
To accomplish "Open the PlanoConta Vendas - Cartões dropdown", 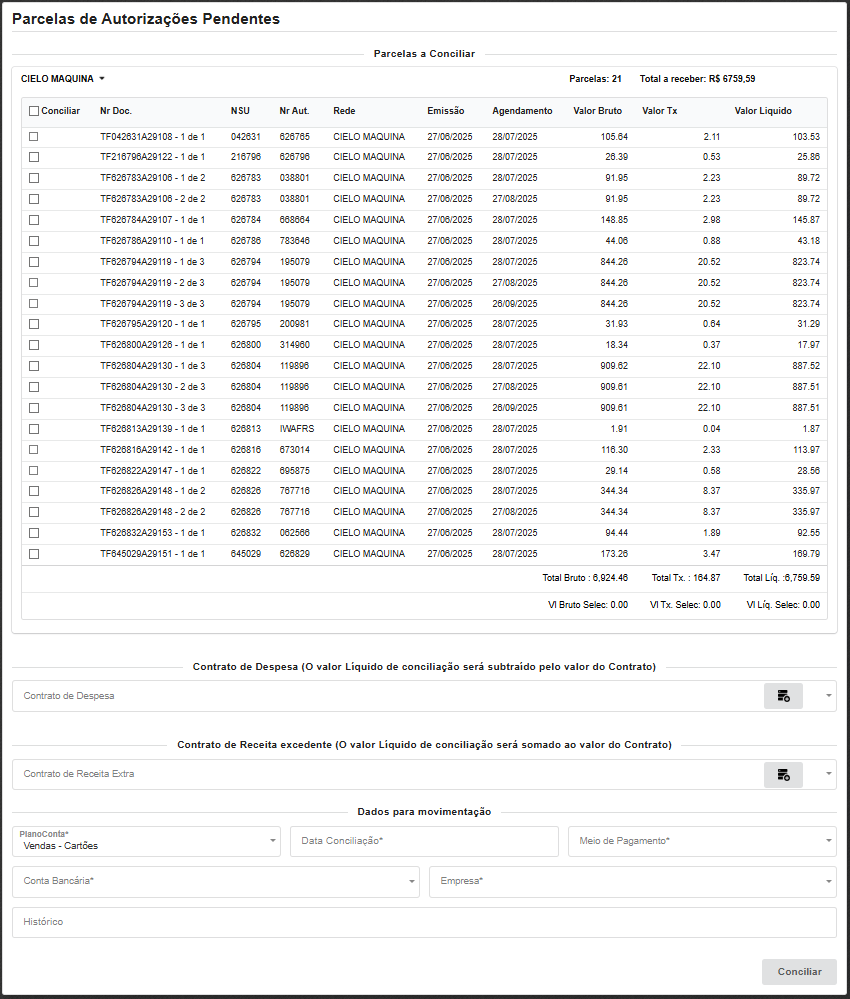I will [x=146, y=842].
